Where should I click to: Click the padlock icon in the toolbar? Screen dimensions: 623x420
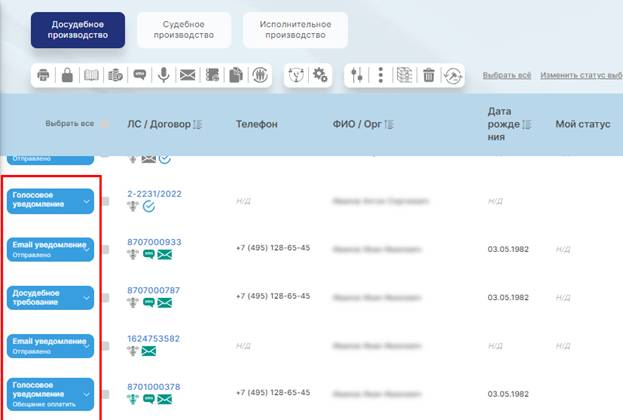[67, 75]
